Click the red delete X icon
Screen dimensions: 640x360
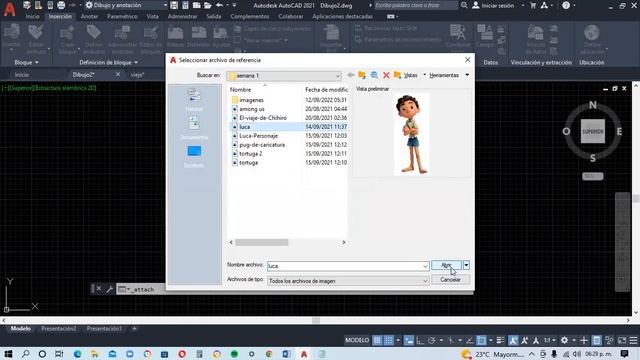tap(386, 75)
